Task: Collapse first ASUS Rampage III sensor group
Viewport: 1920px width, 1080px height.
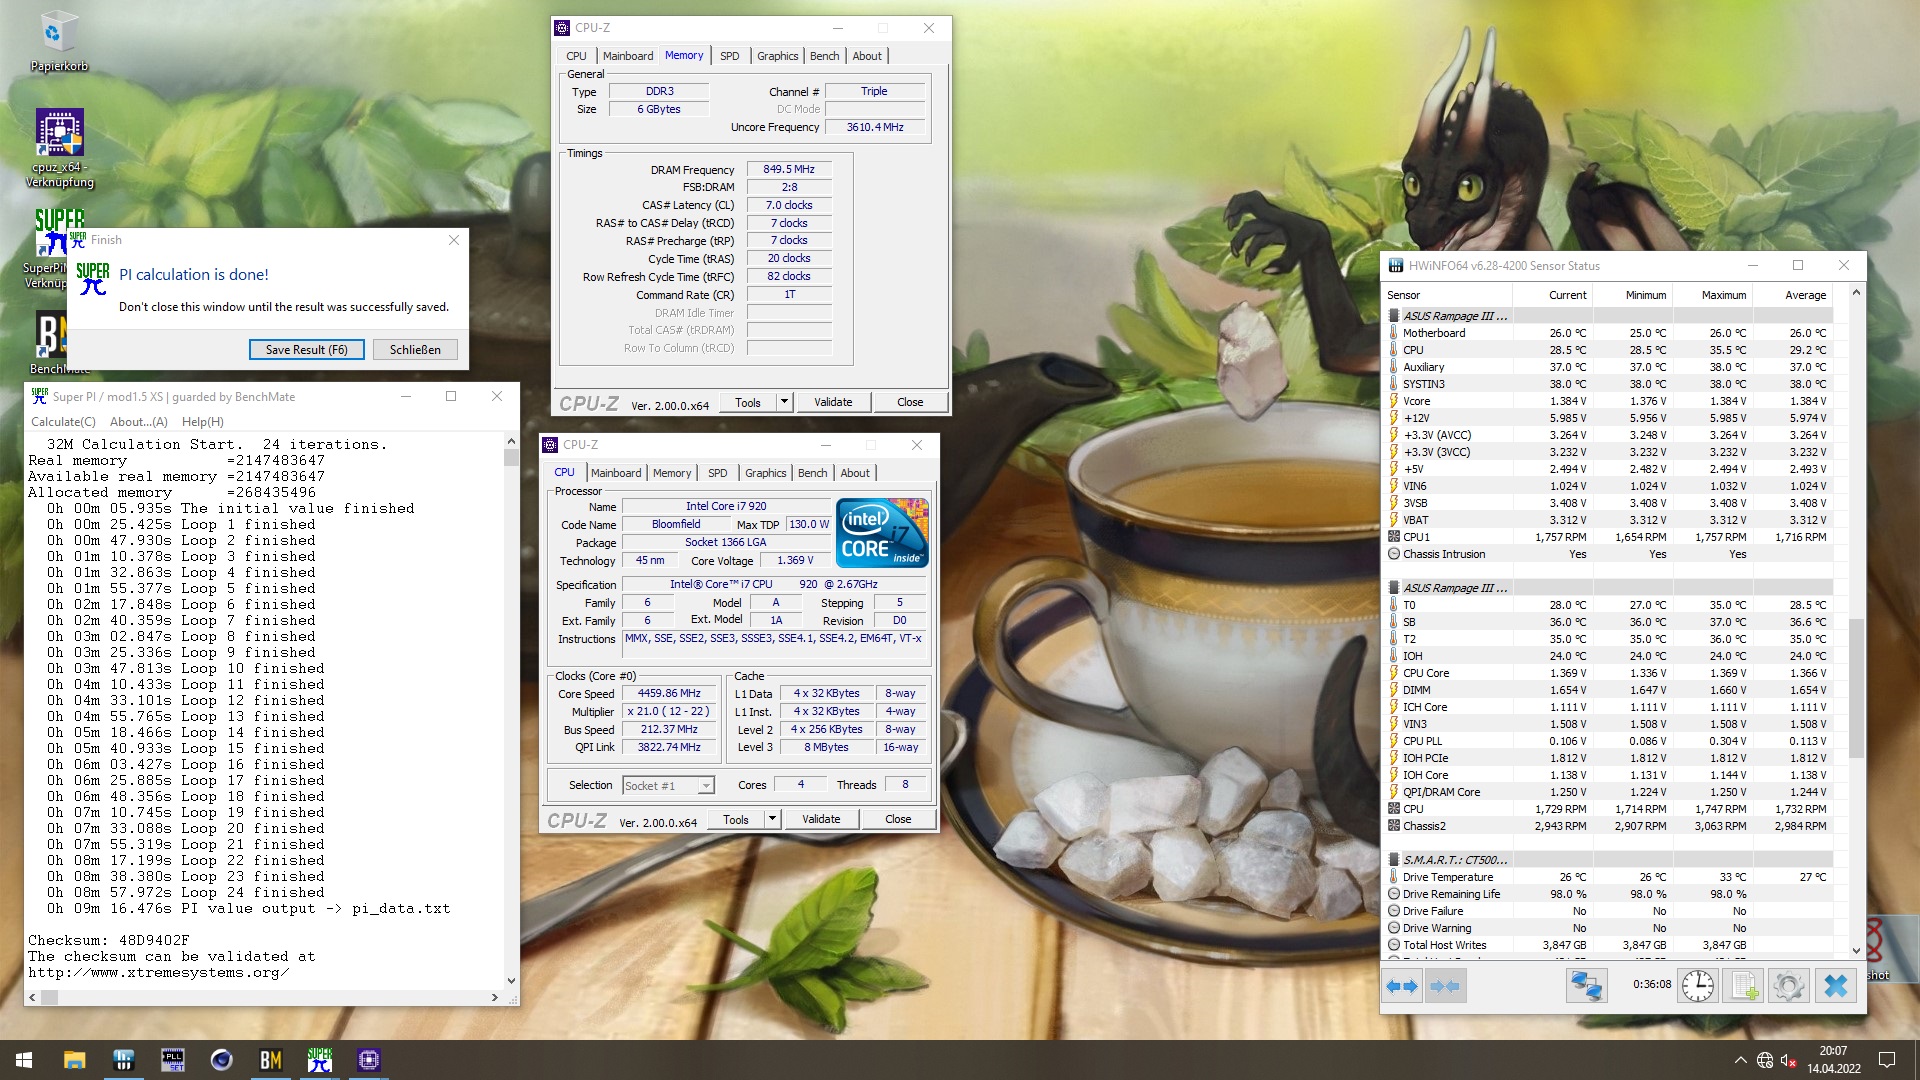Action: (x=1394, y=316)
